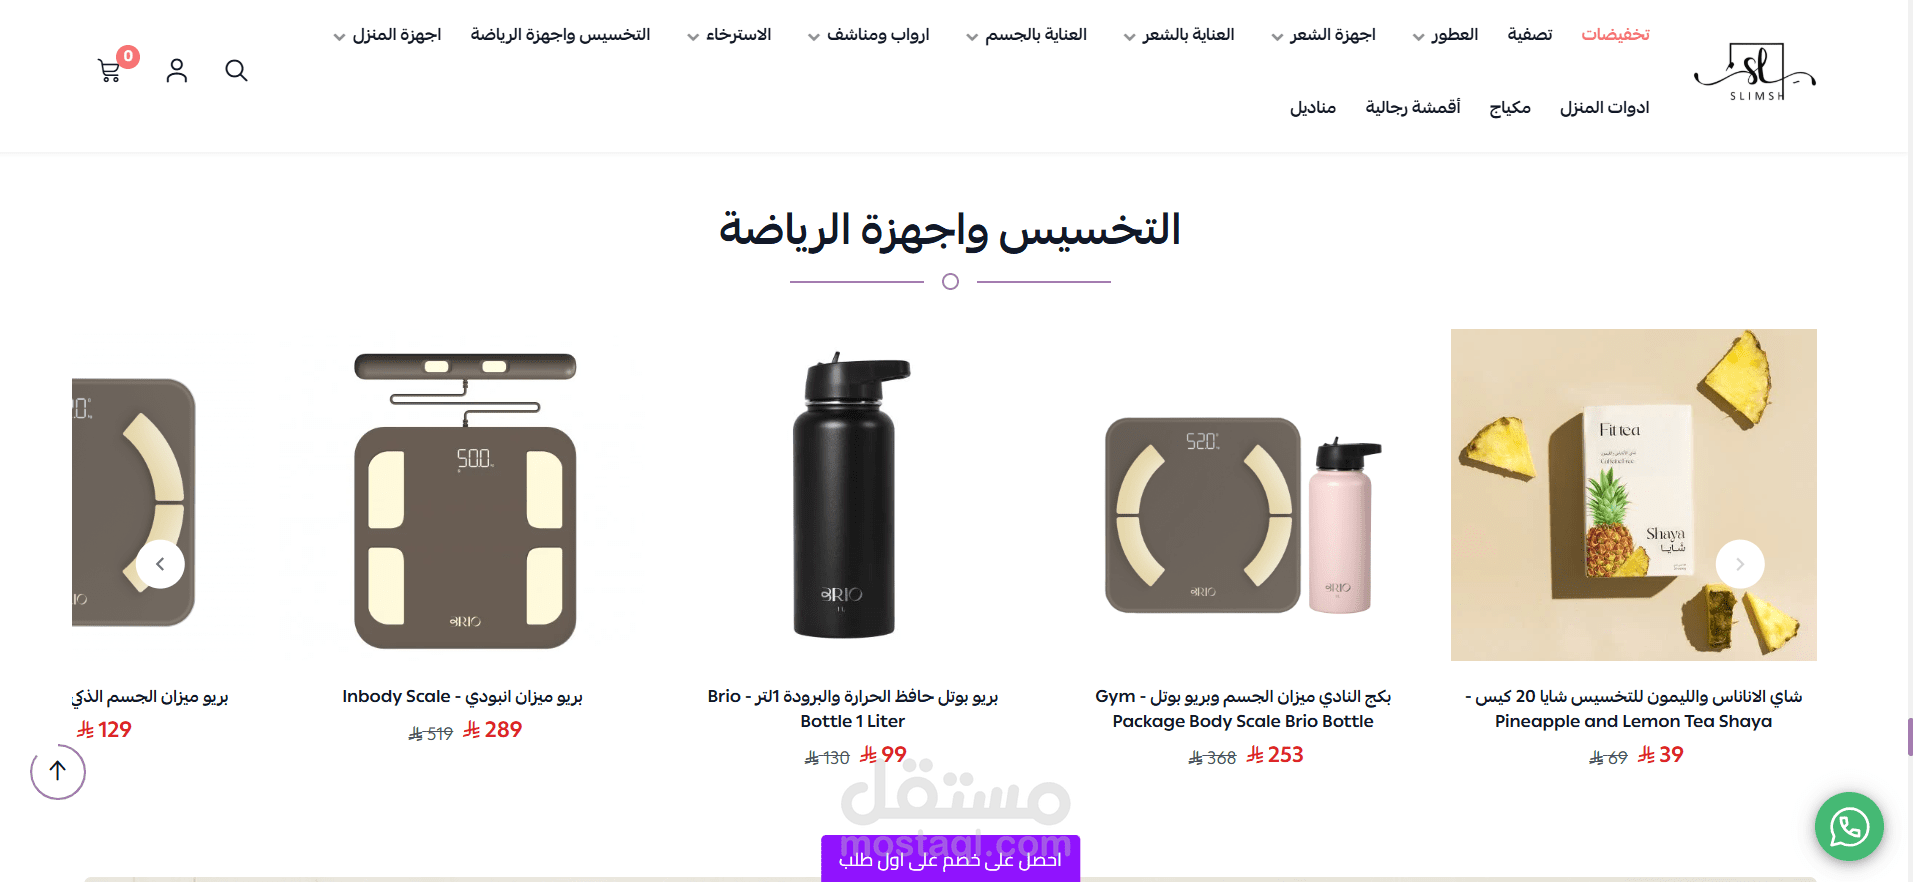Open the user account icon

click(x=177, y=70)
